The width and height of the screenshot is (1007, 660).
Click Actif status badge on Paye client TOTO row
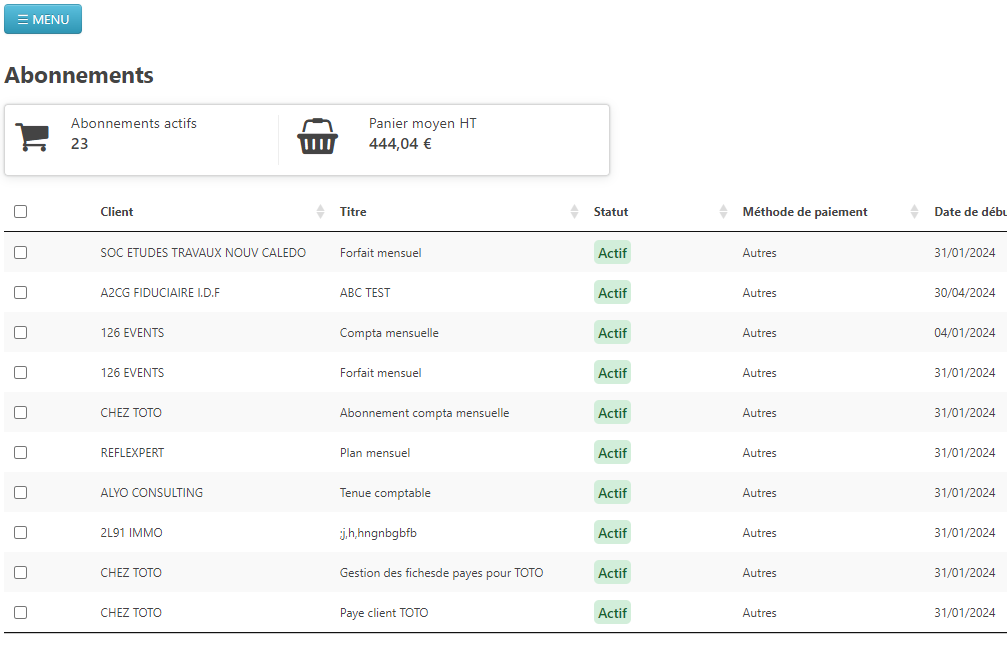[x=612, y=613]
